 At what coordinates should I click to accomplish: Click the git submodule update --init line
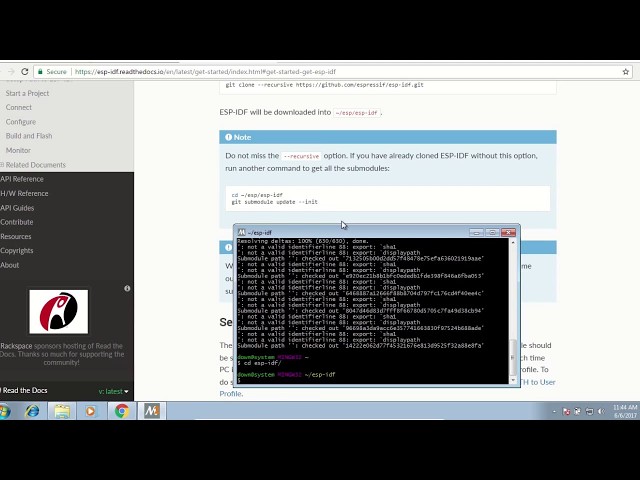point(274,202)
